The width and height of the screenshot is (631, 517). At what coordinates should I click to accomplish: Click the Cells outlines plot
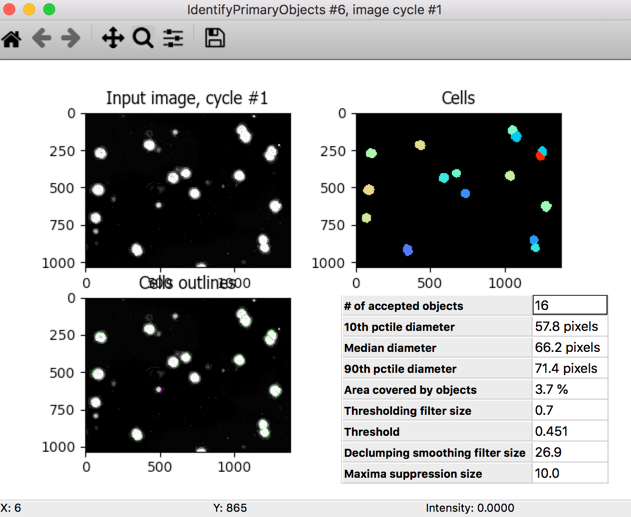[x=188, y=375]
